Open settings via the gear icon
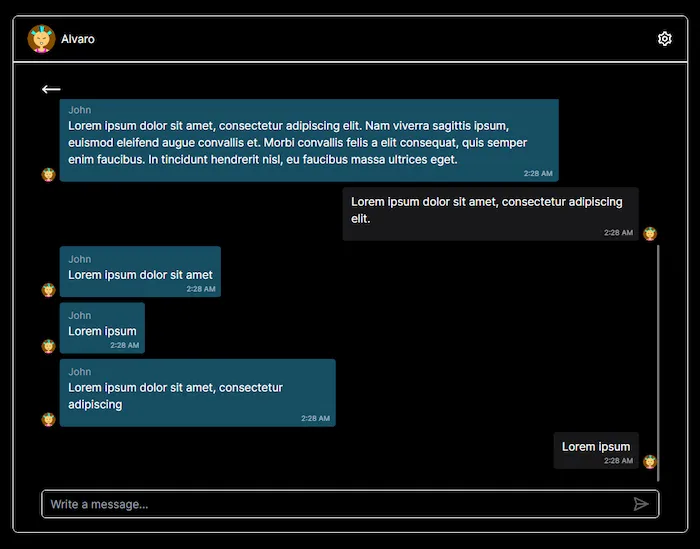 (x=665, y=39)
